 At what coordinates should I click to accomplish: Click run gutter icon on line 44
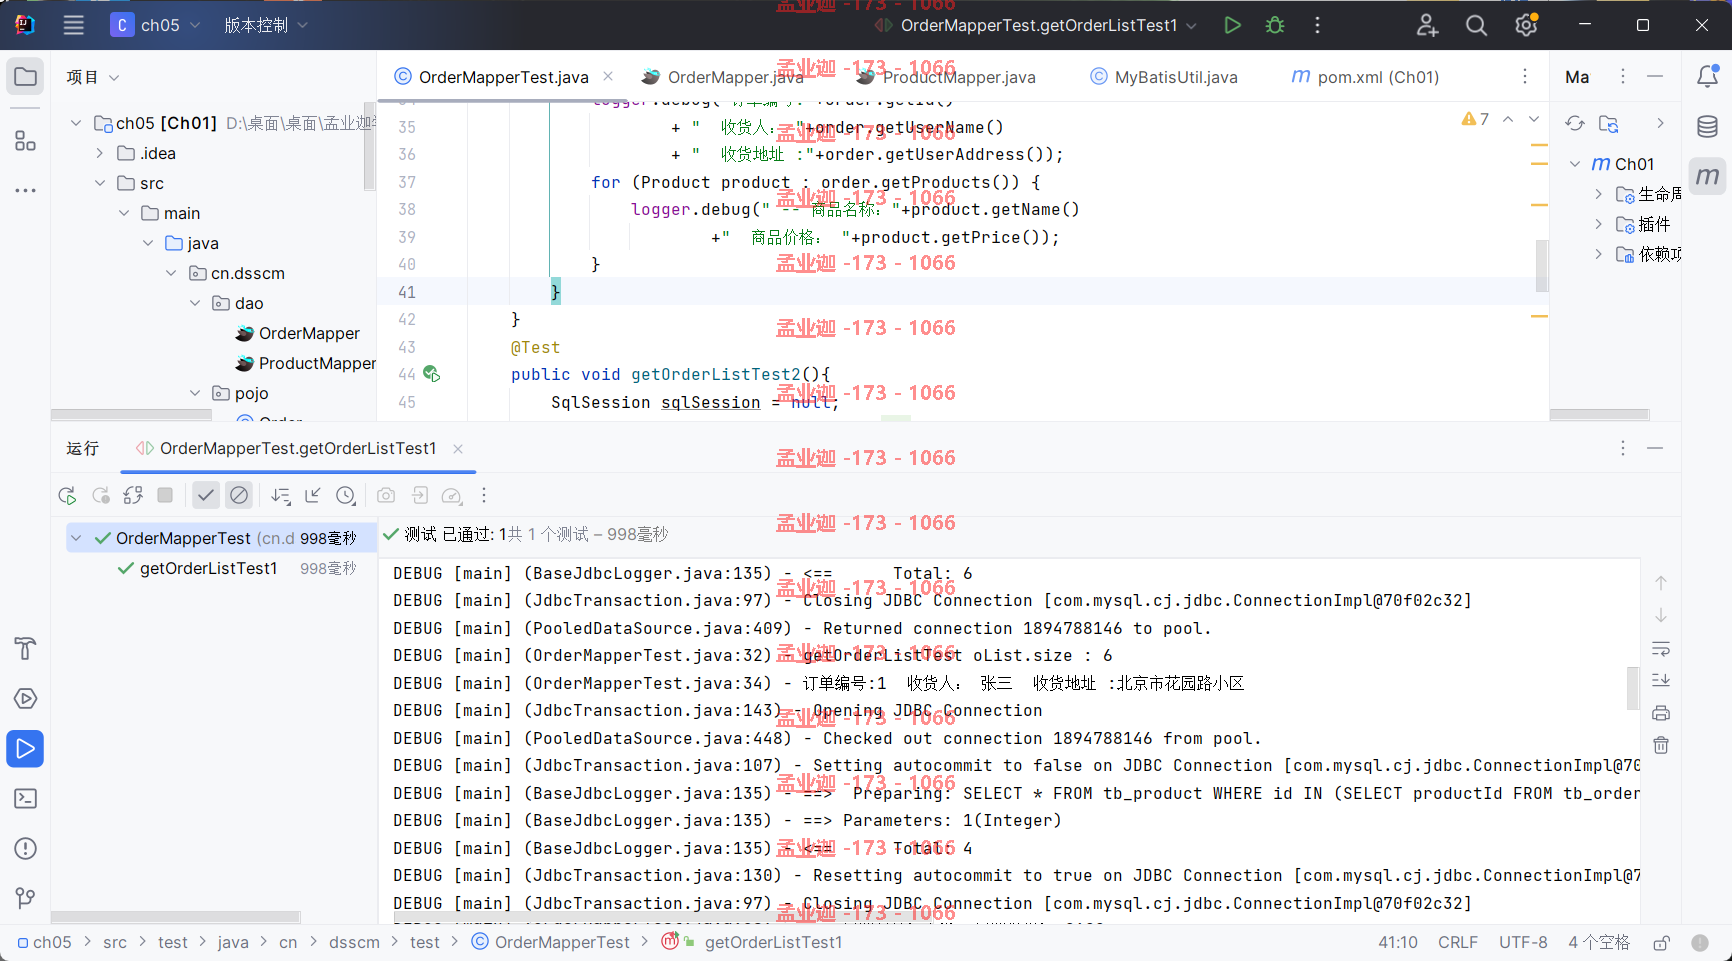[x=431, y=374]
